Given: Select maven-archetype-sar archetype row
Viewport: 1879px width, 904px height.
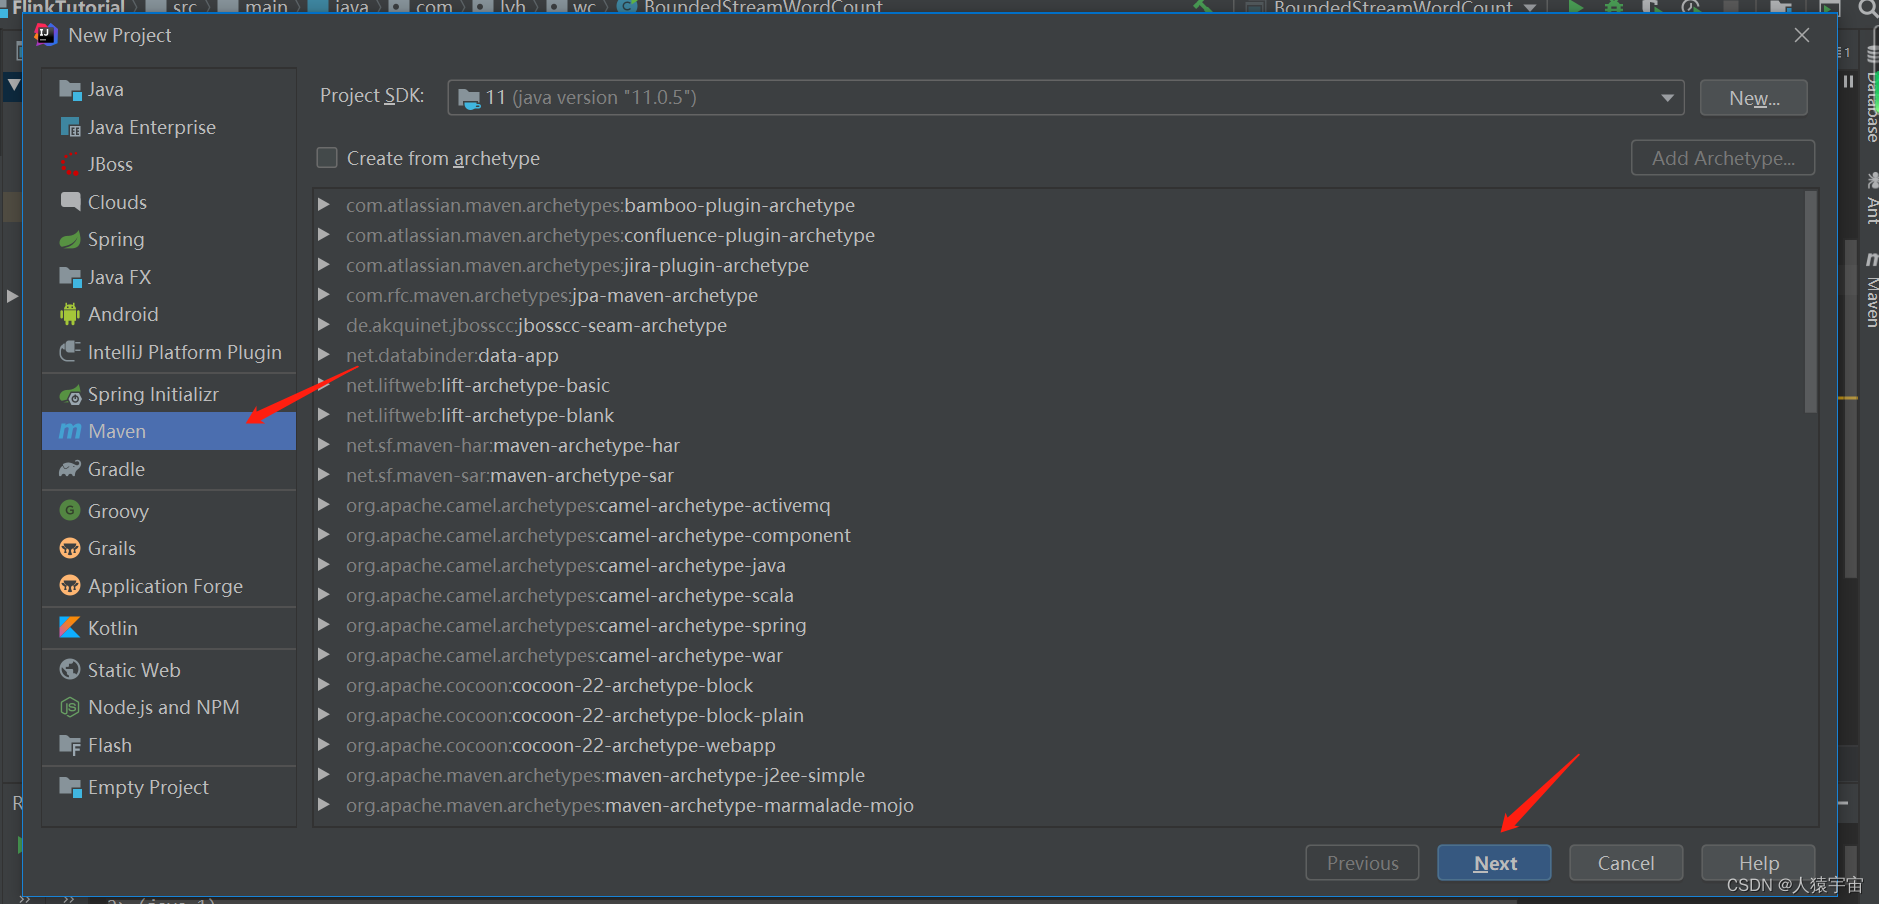Looking at the screenshot, I should 1059,475.
